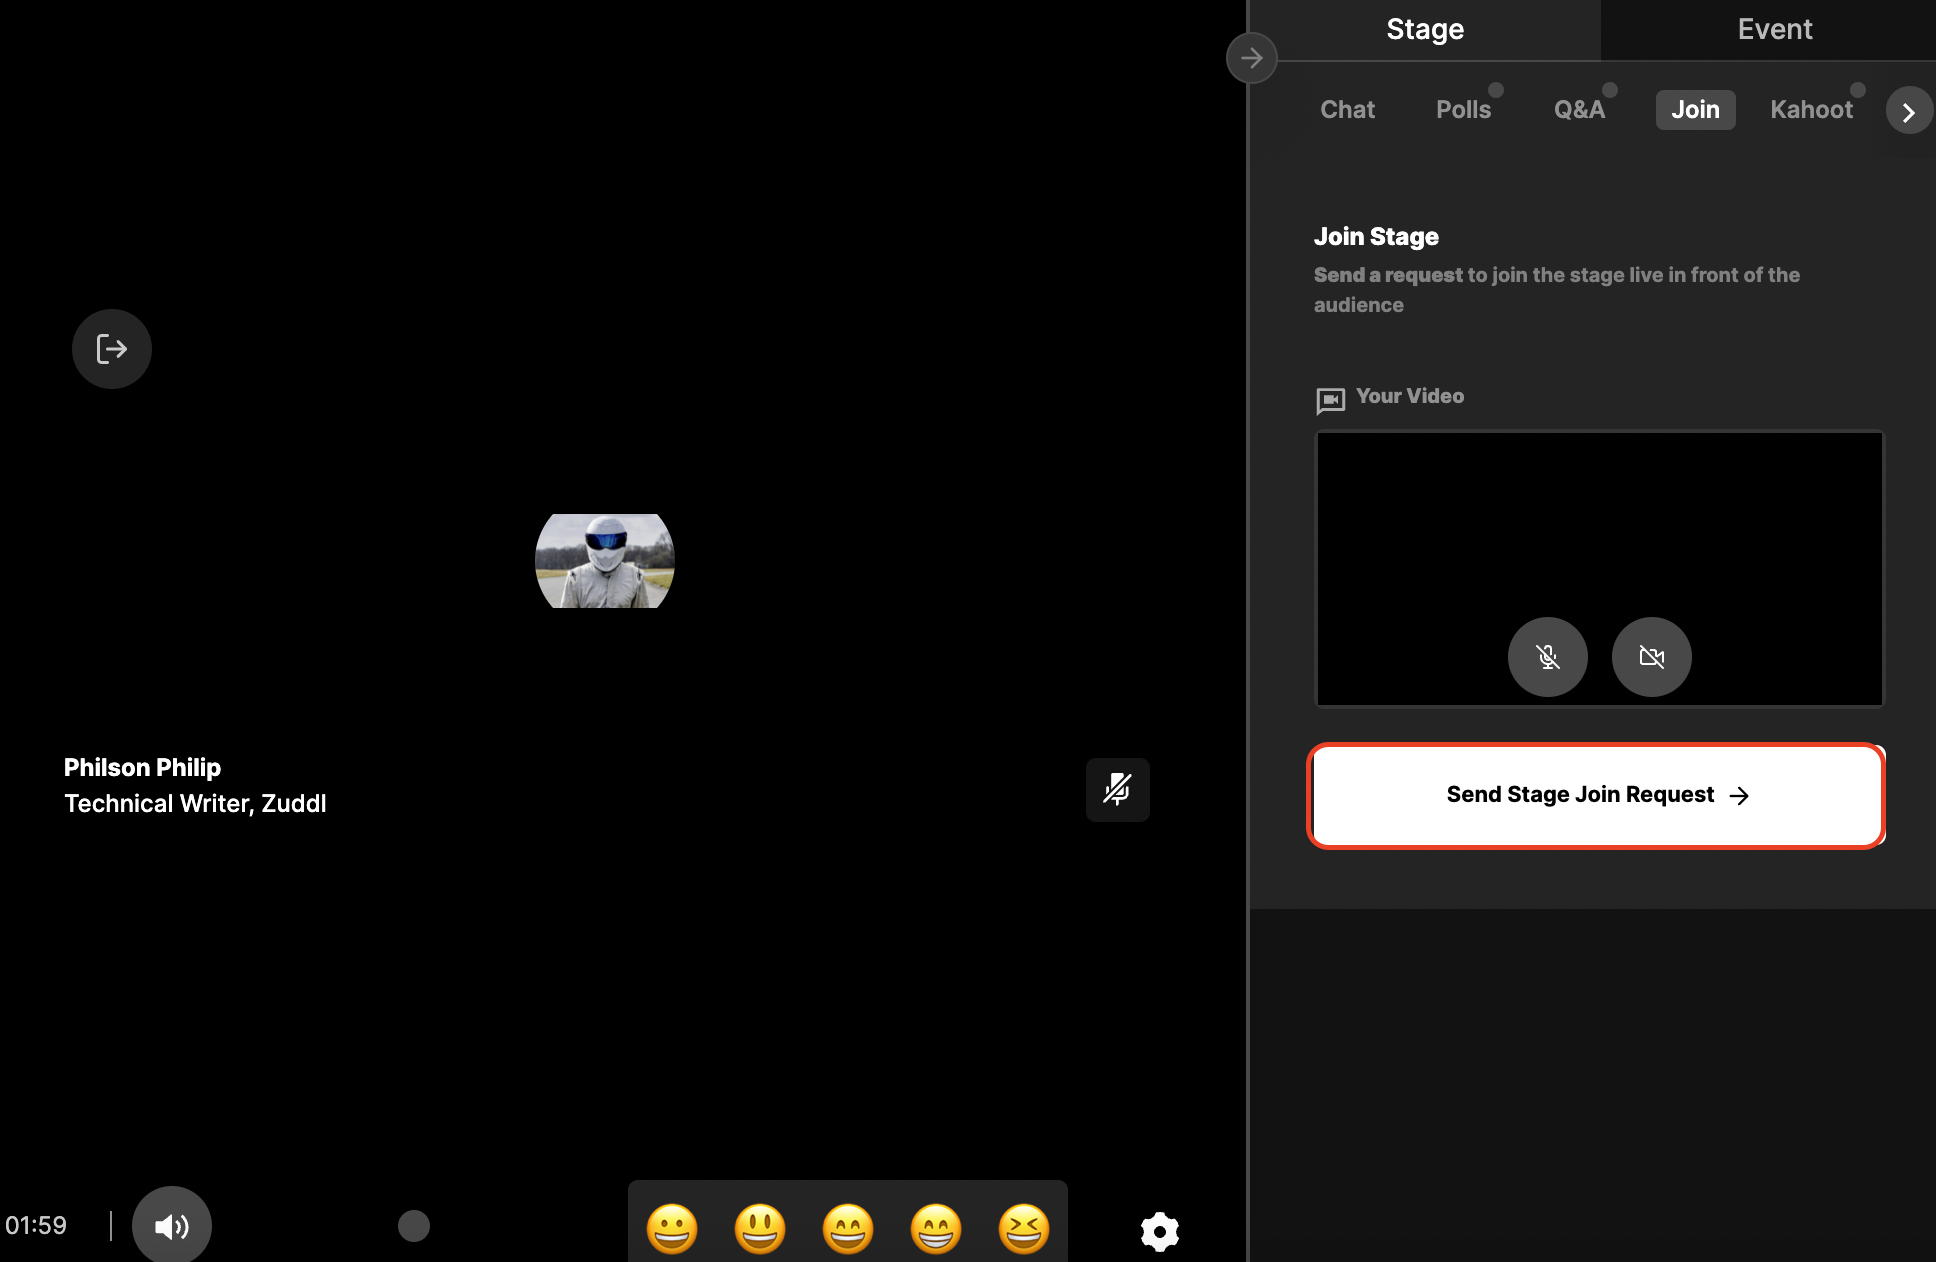Open the settings gear icon
This screenshot has height=1262, width=1936.
[x=1160, y=1231]
